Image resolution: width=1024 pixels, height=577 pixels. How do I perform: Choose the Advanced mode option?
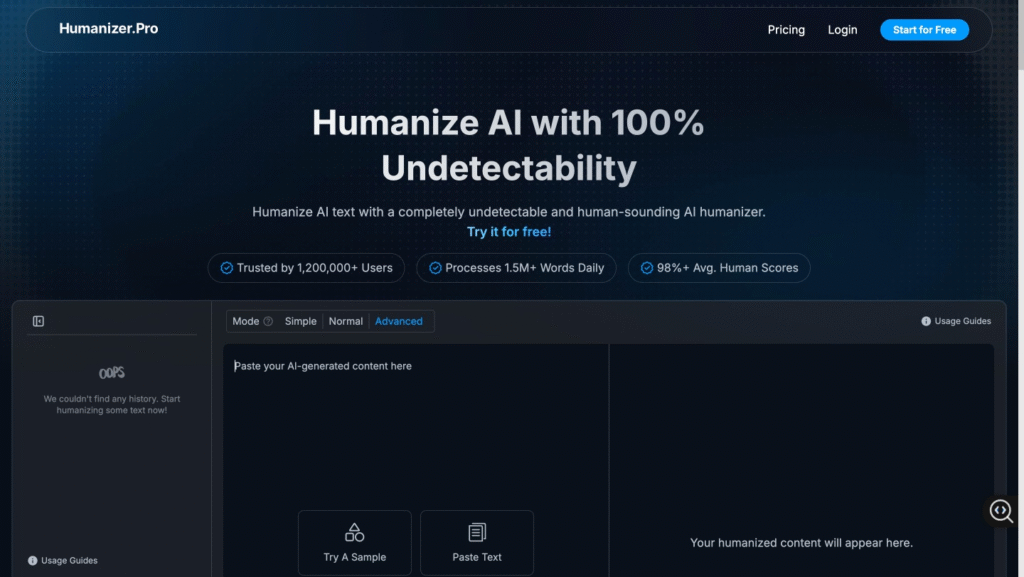click(399, 321)
